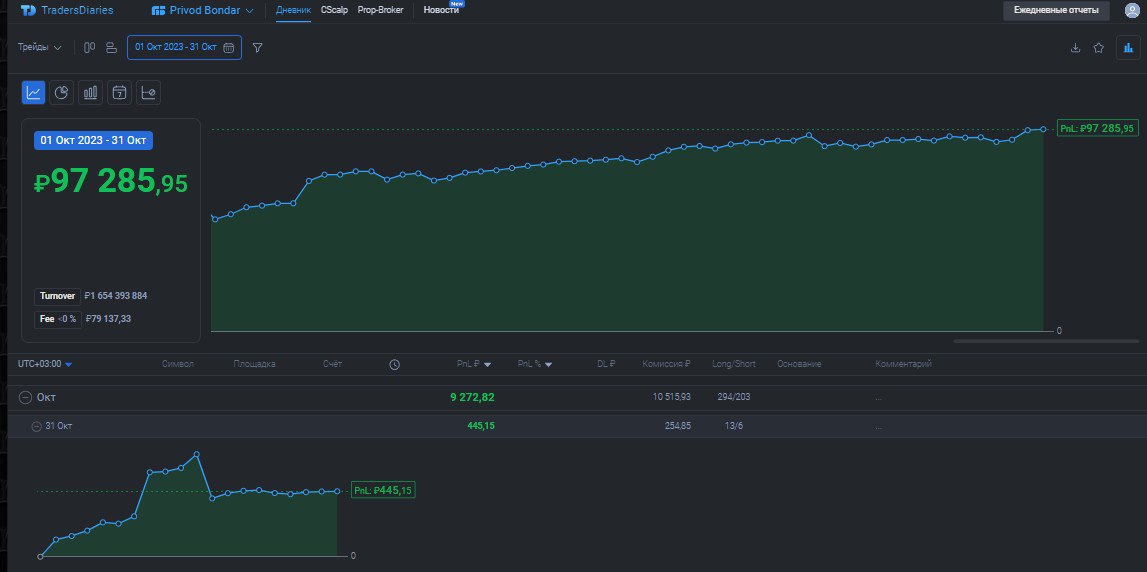
Task: Select the horizontal rows layout icon
Action: [x=111, y=48]
